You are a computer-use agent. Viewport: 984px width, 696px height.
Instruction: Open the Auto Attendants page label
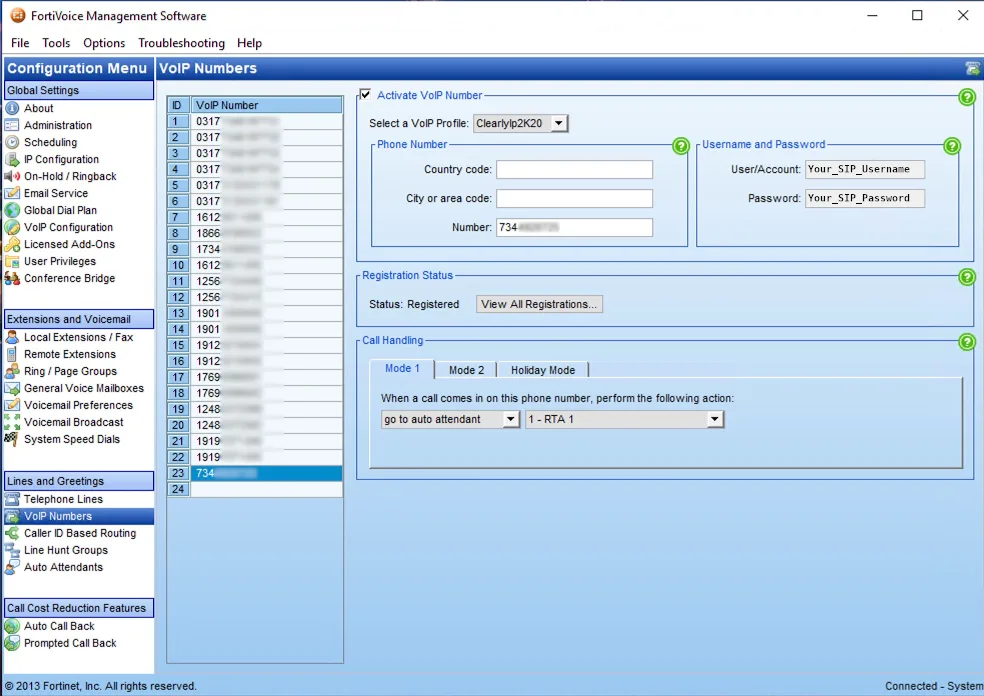(63, 567)
